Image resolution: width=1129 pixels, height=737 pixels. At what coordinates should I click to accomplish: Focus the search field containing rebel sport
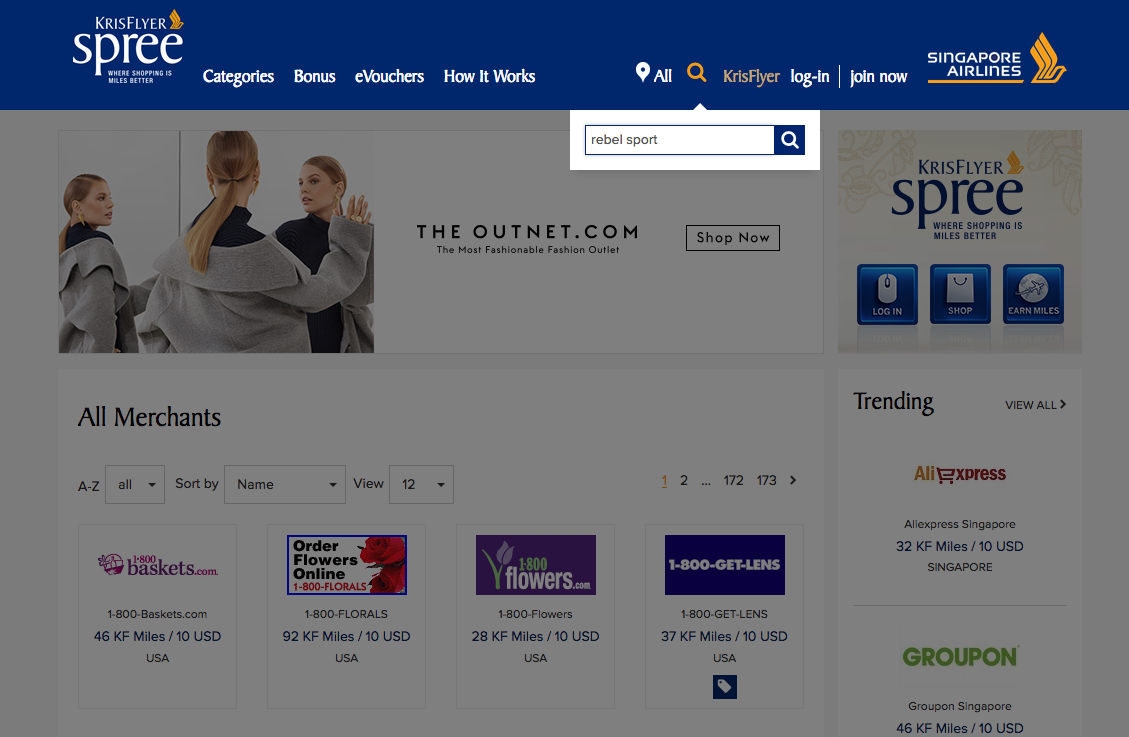point(680,140)
